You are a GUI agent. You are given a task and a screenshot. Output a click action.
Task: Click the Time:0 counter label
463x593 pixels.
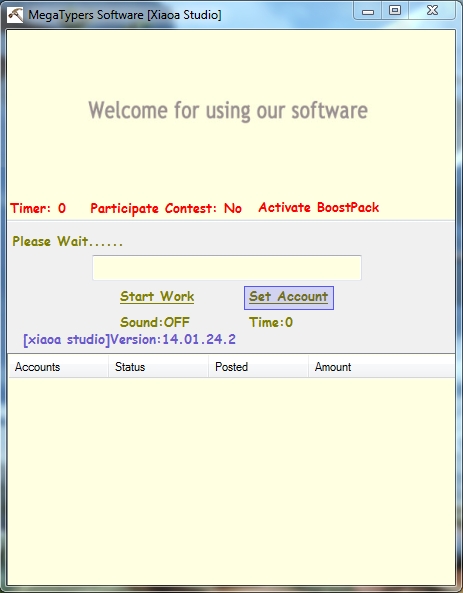tap(271, 322)
